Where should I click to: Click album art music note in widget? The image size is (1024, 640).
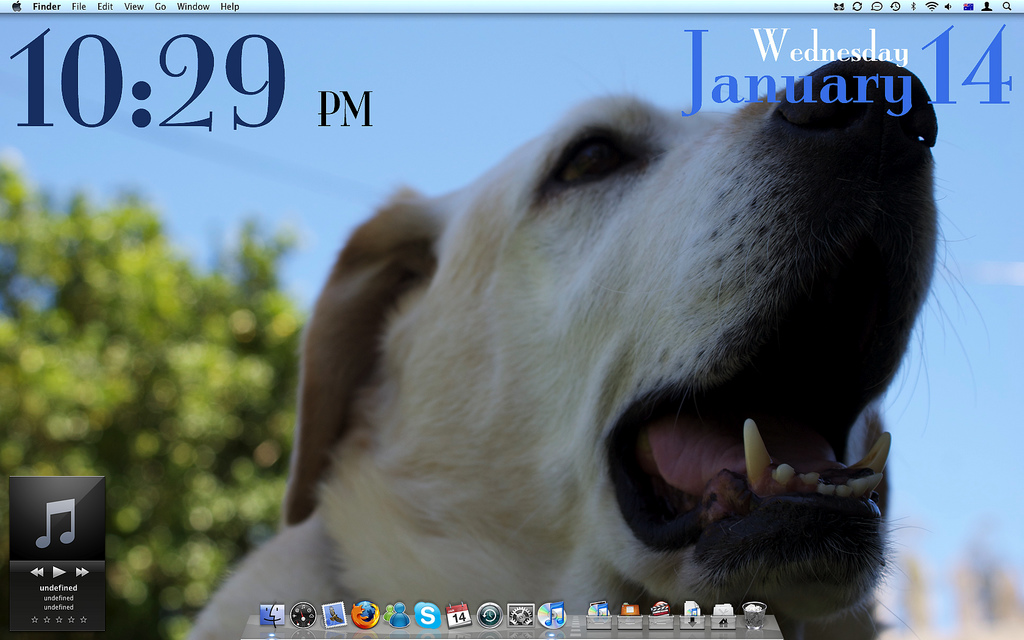click(x=57, y=522)
